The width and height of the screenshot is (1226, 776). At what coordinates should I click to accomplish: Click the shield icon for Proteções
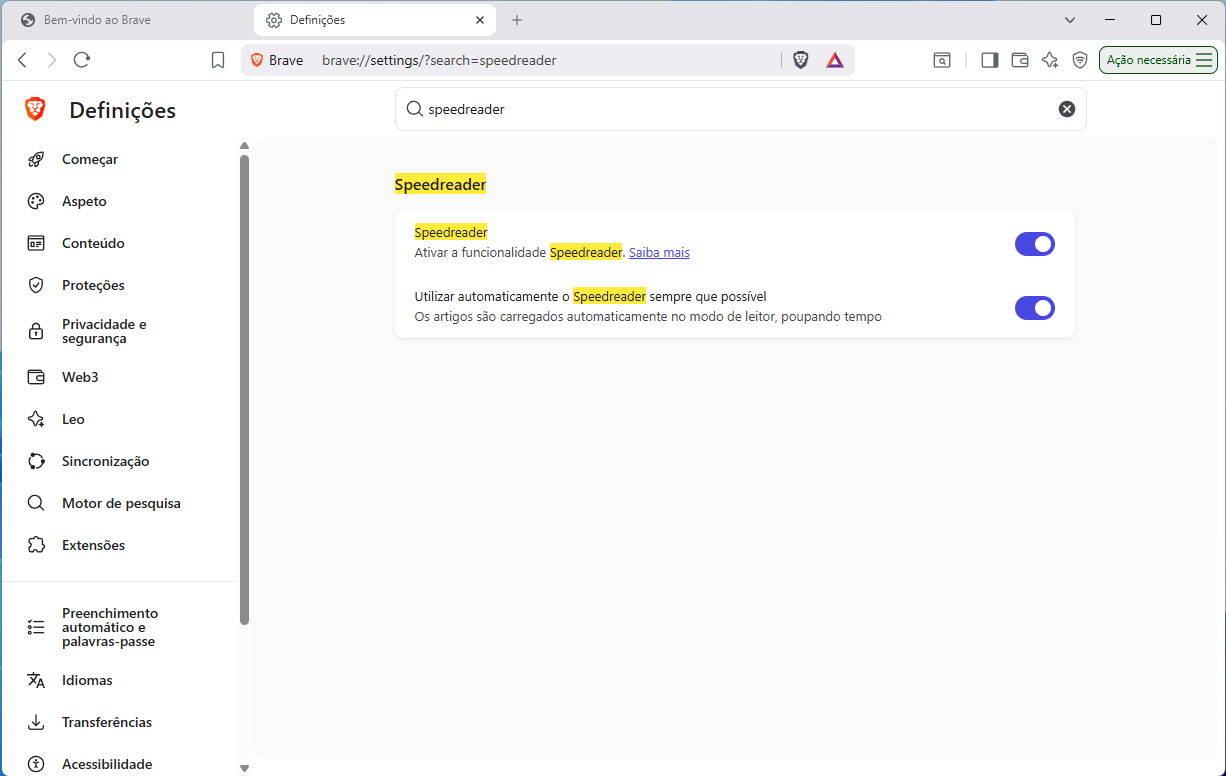[36, 285]
